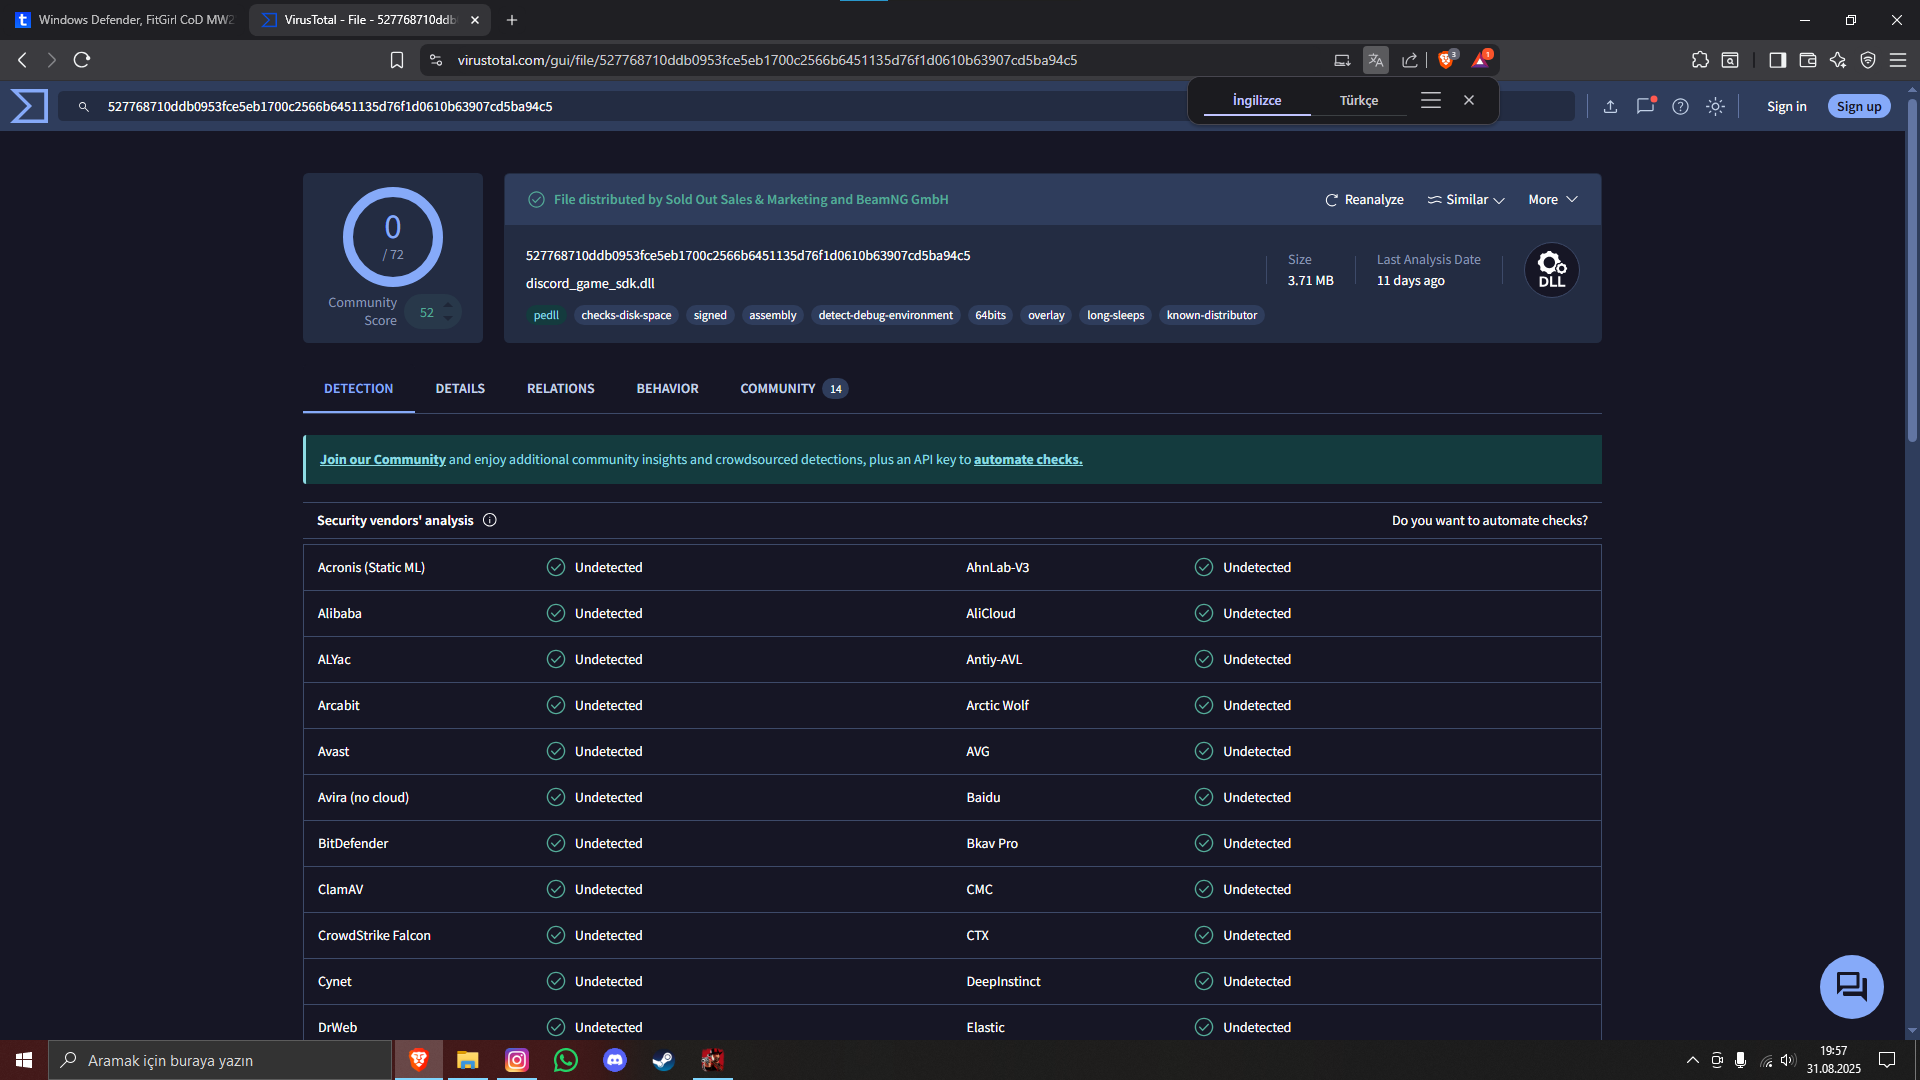
Task: Bookmark this page icon
Action: (x=397, y=60)
